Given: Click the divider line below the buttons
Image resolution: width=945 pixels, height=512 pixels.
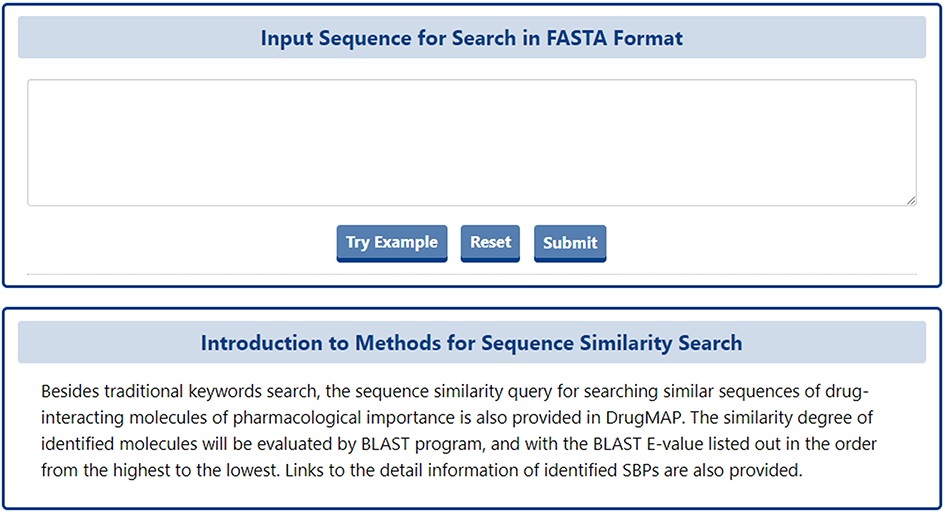Looking at the screenshot, I should (471, 273).
